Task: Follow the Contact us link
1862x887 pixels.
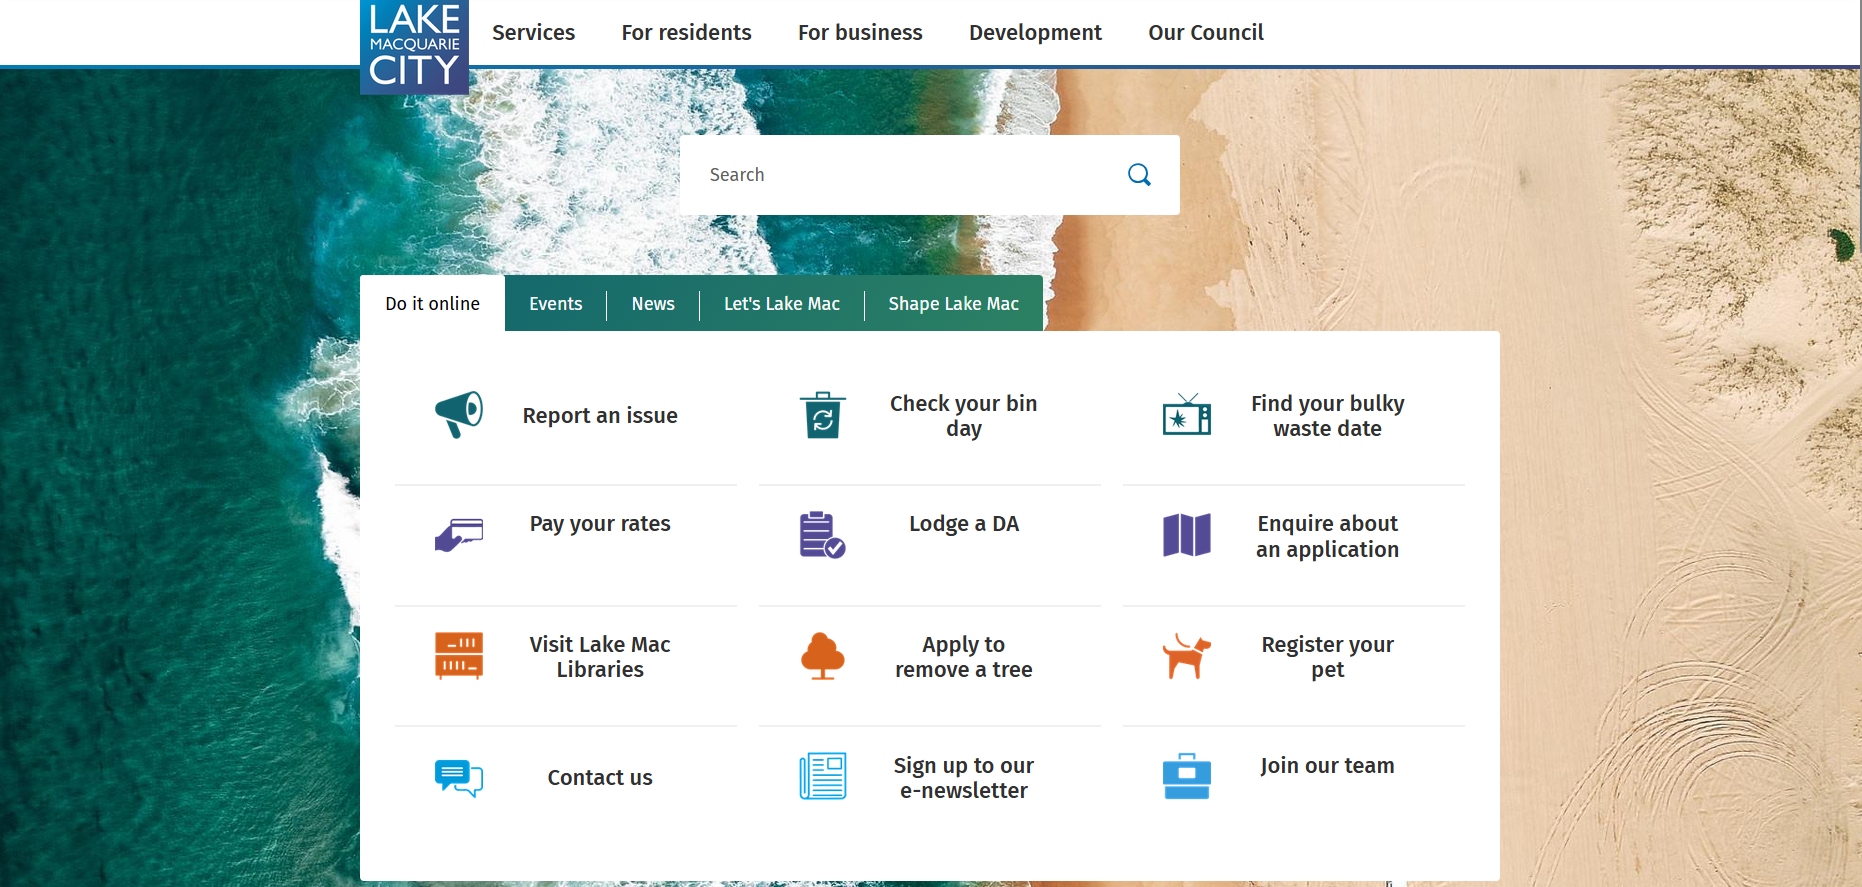Action: 600,778
